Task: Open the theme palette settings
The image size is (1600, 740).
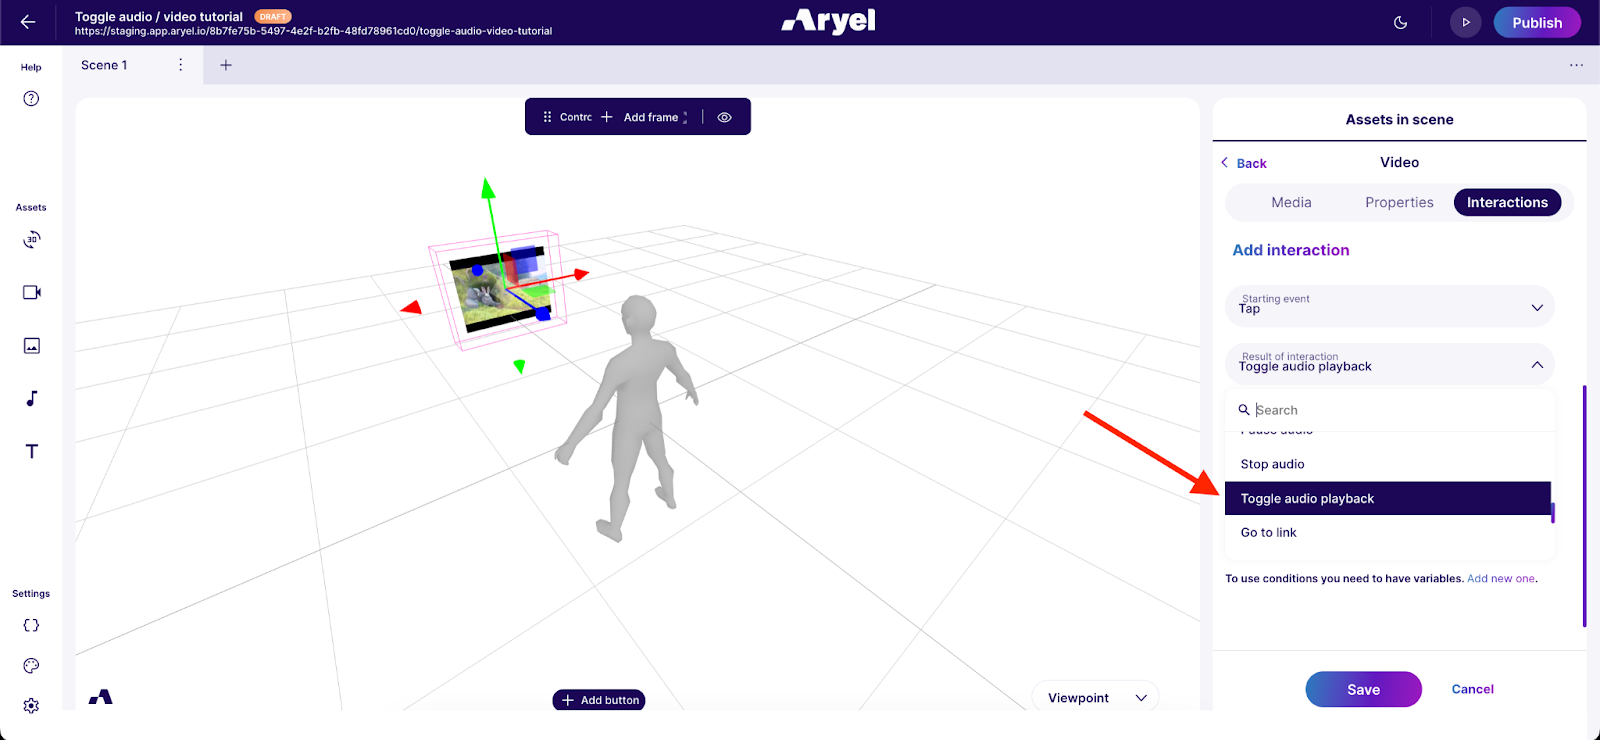Action: point(31,665)
